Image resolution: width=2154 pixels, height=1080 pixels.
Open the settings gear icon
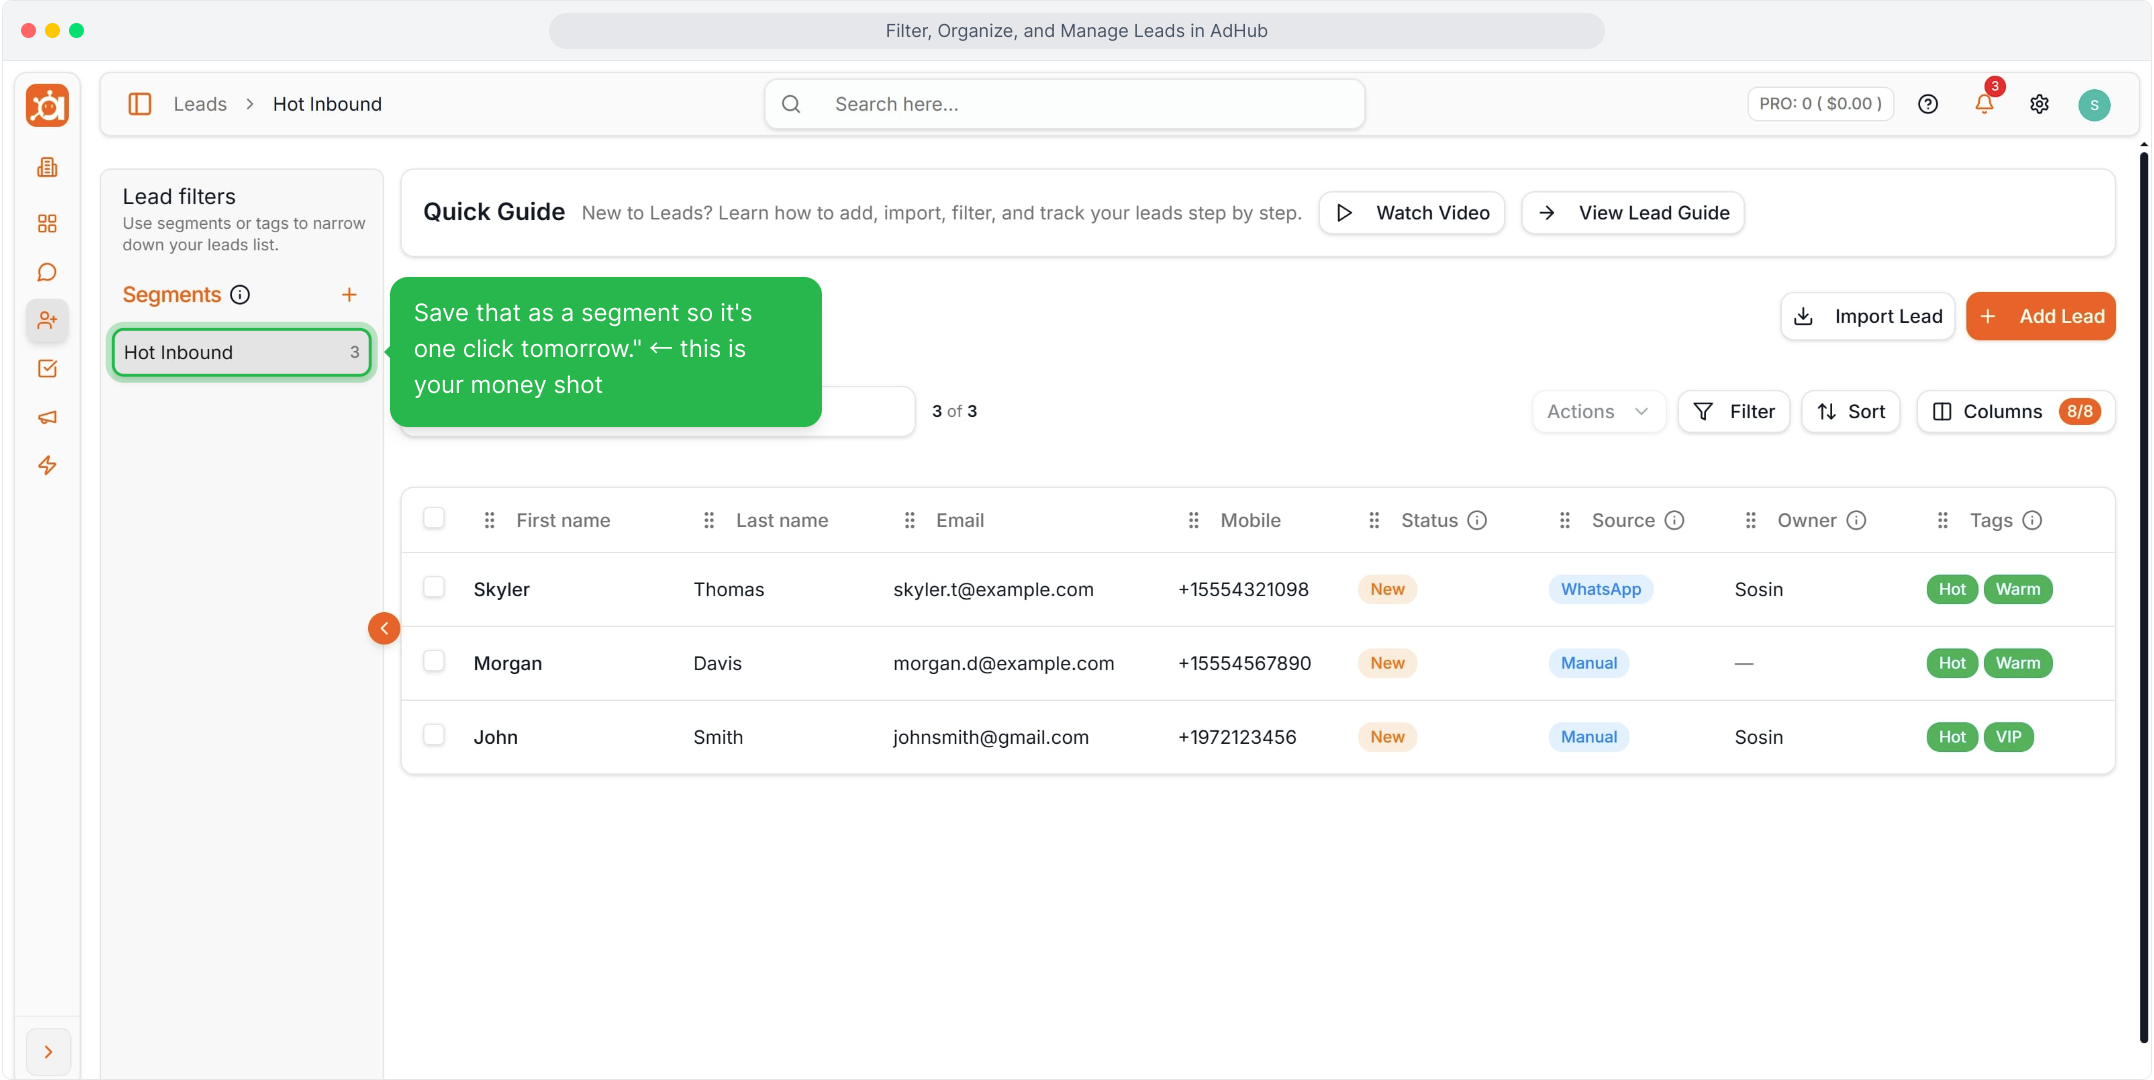pos(2040,104)
